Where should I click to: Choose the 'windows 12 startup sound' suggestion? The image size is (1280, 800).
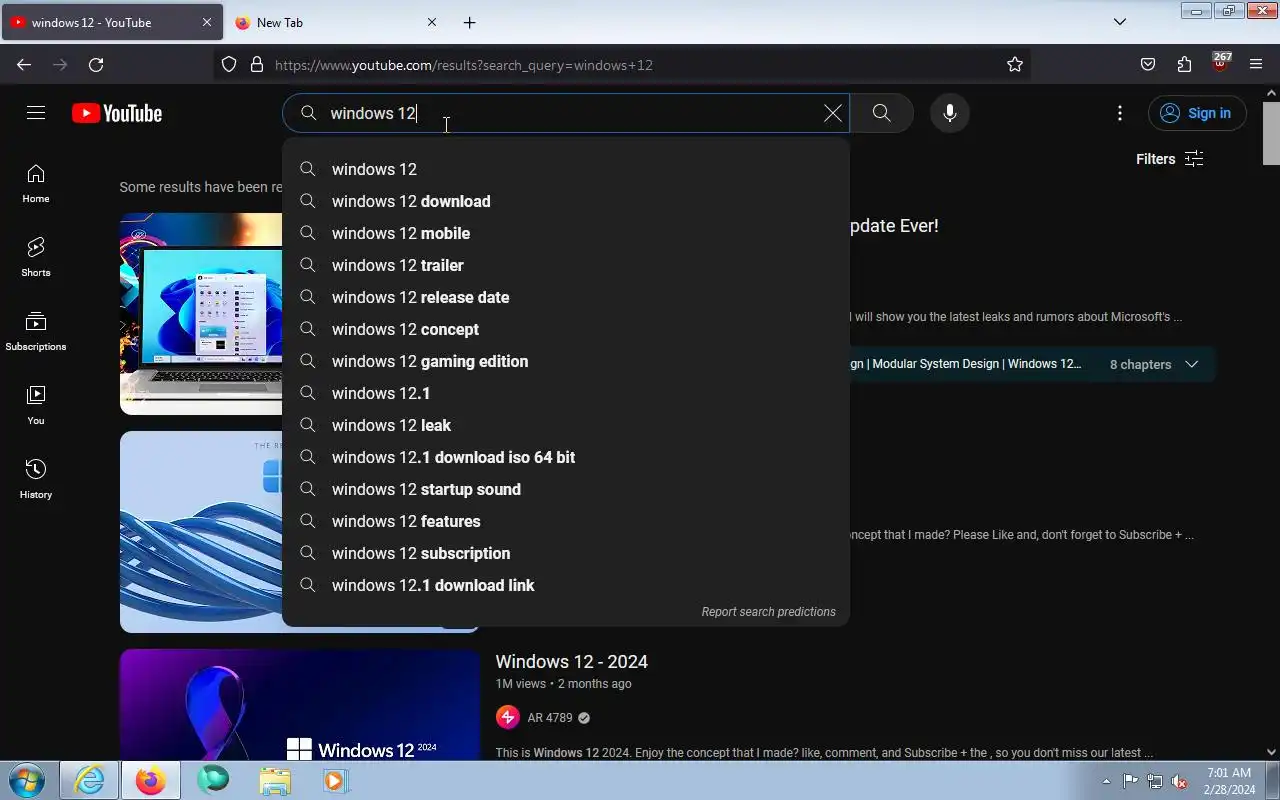566,489
